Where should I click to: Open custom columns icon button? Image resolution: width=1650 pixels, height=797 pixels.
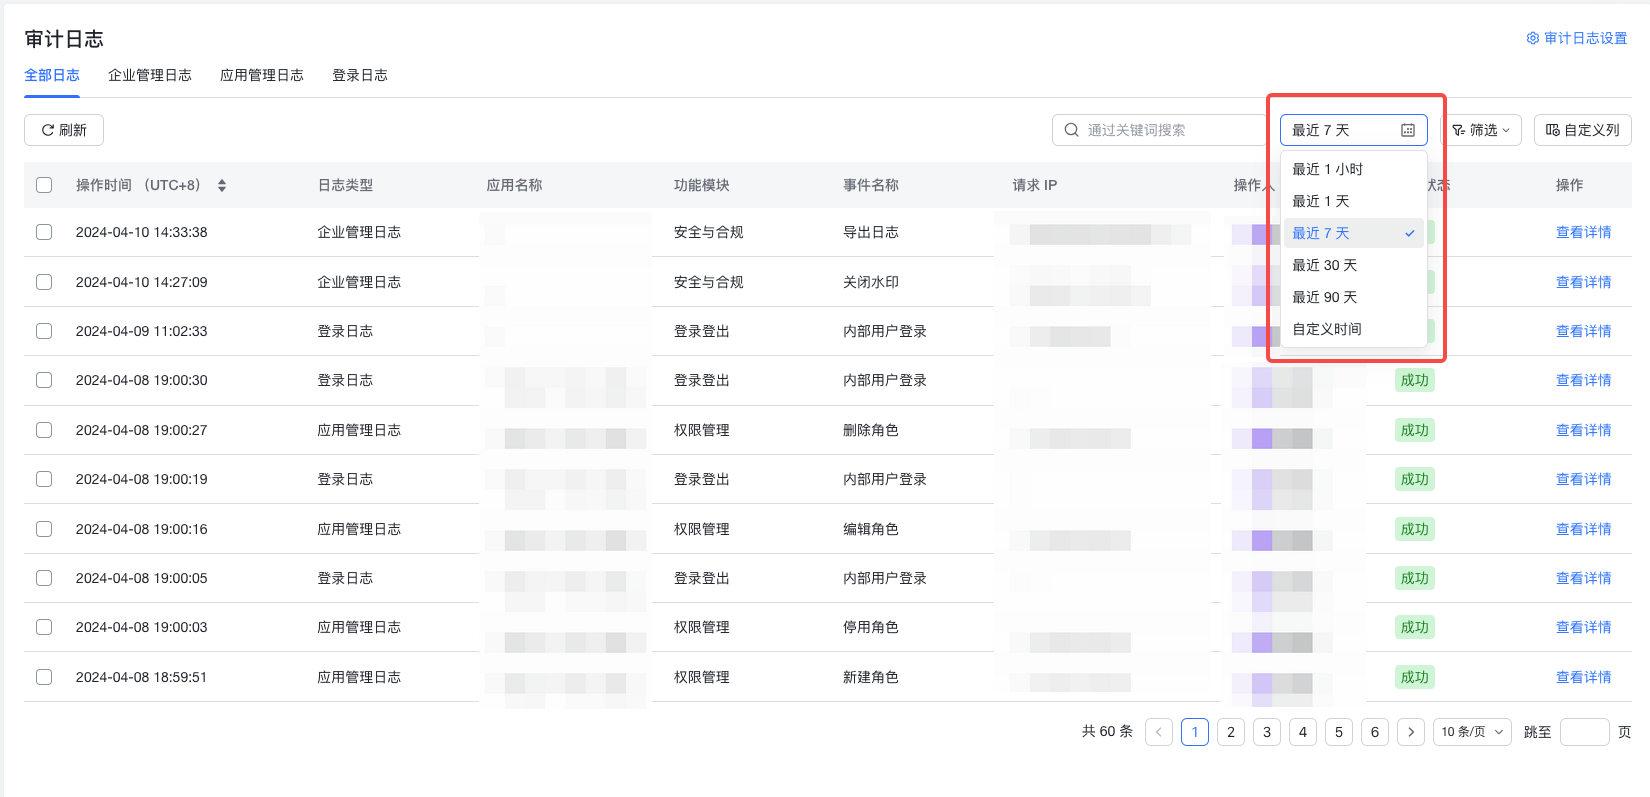coord(1553,130)
